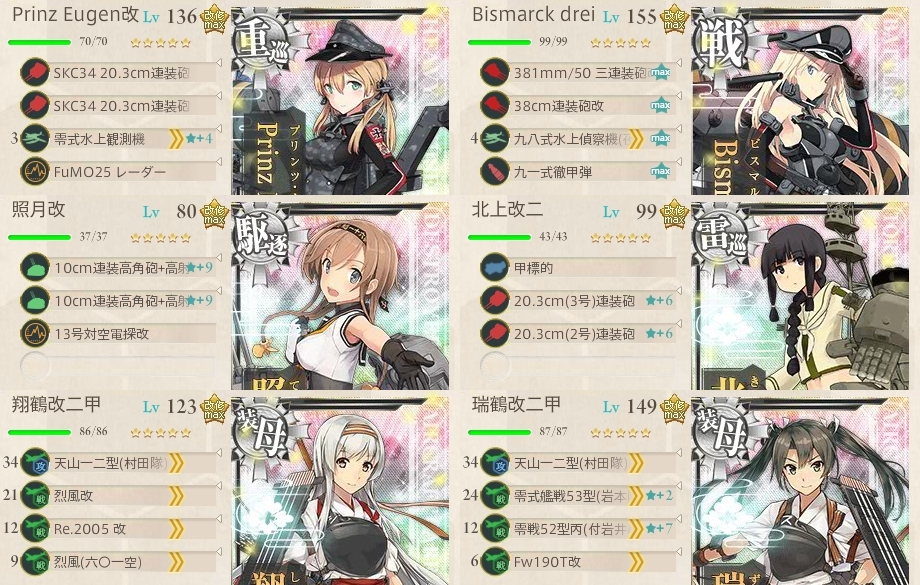The image size is (920, 585).
Task: Click the fighter icon beside Fw190T改
Action: point(495,562)
